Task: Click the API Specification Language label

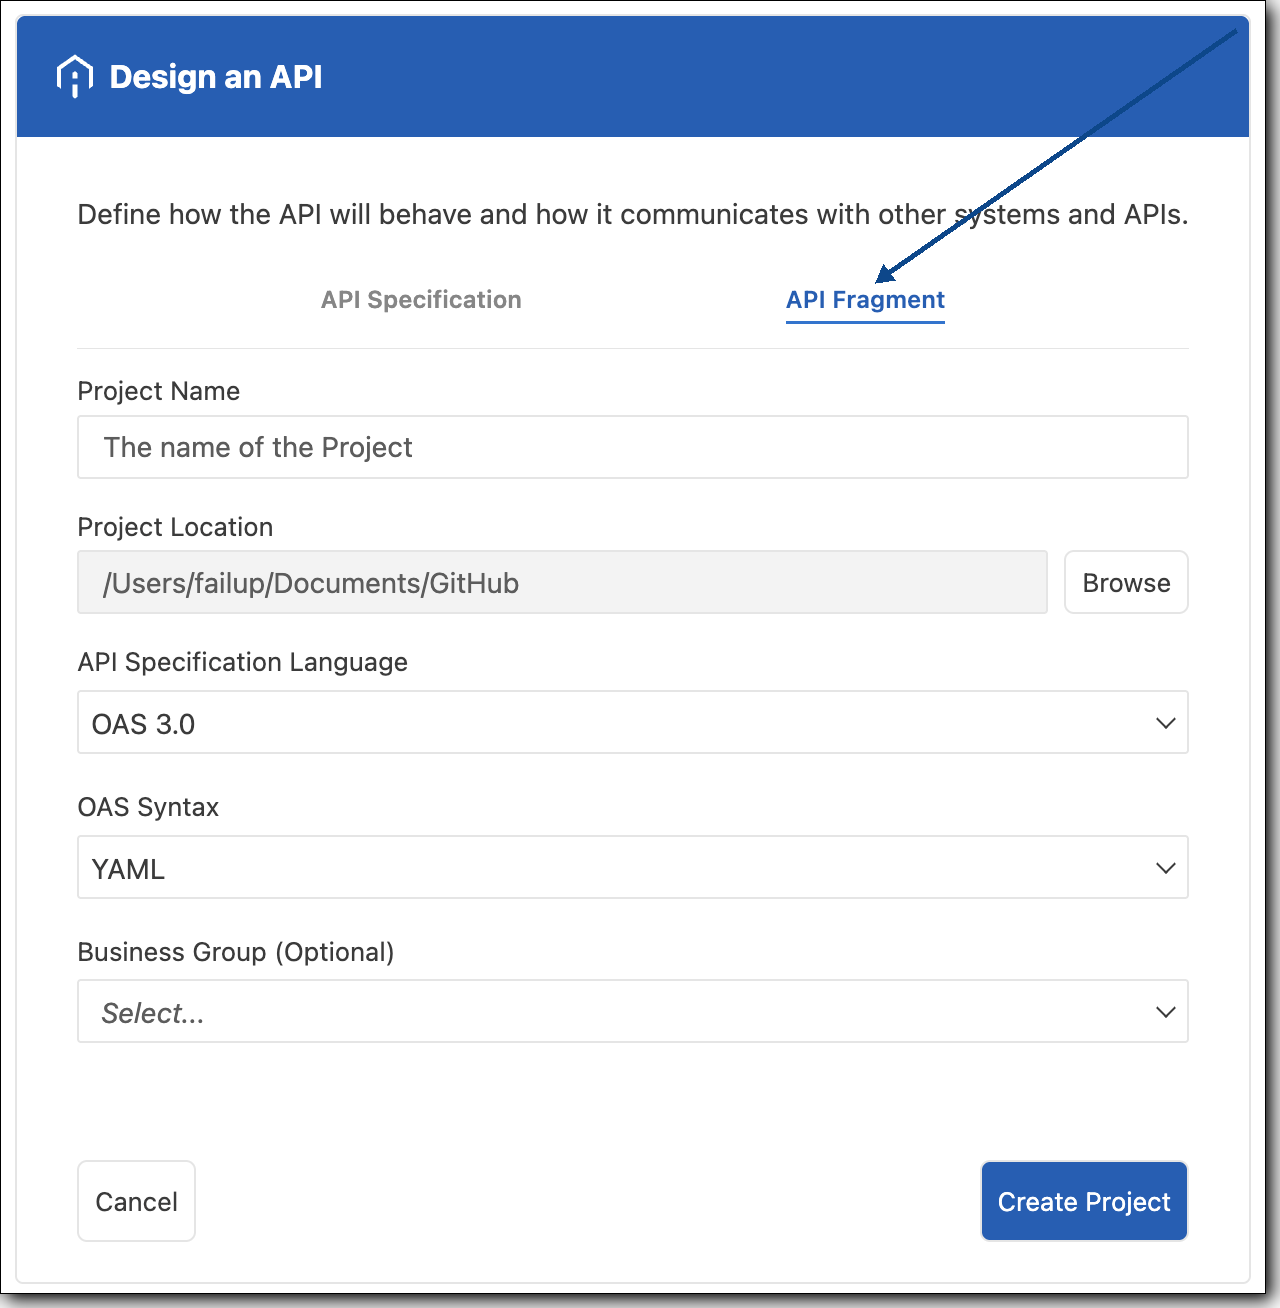Action: click(243, 662)
